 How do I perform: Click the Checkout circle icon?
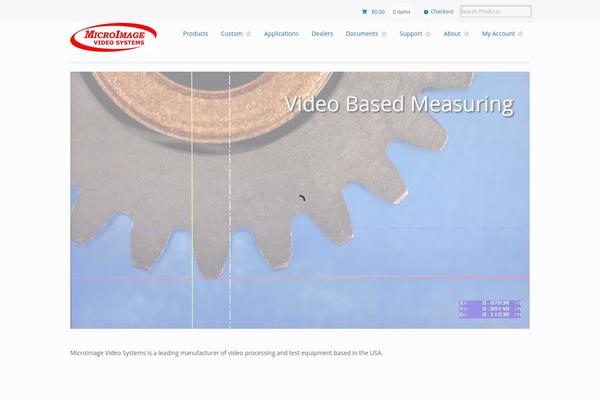[x=426, y=12]
